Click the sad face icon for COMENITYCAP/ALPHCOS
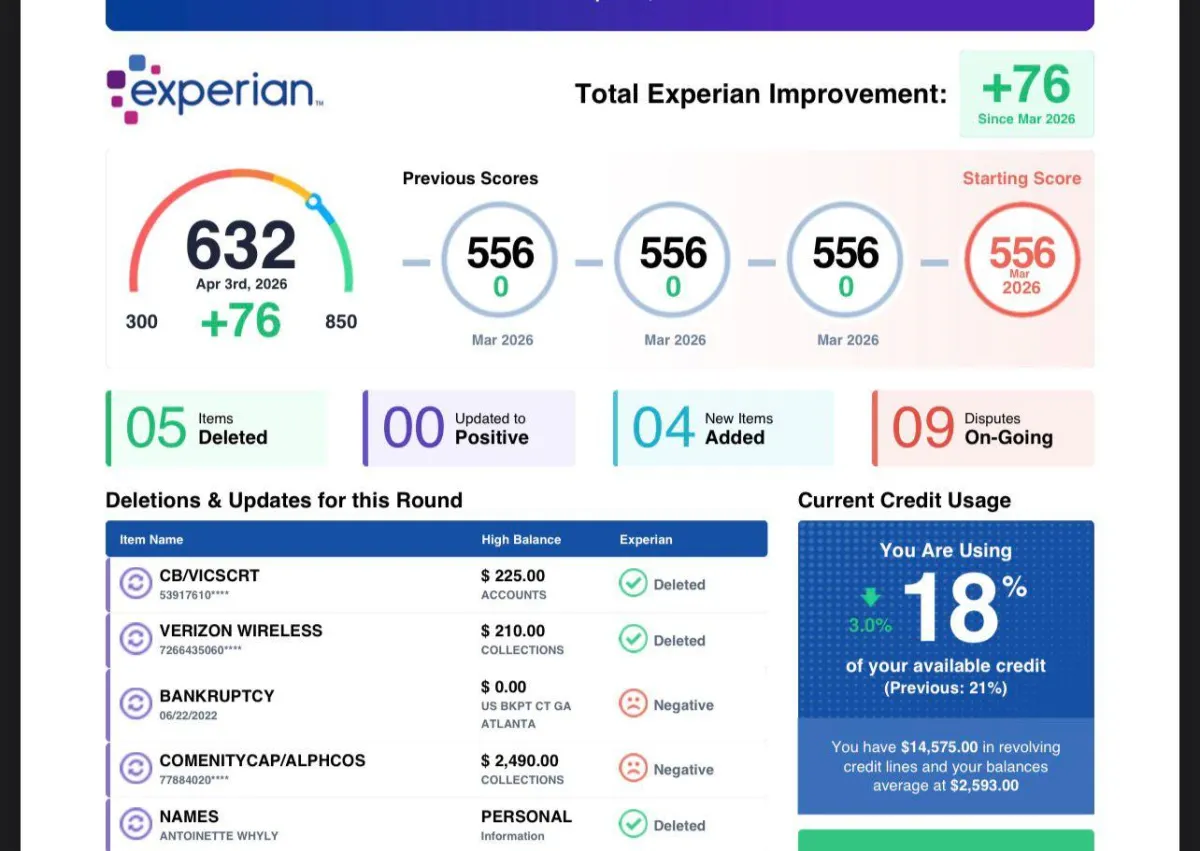The image size is (1200, 851). 633,769
